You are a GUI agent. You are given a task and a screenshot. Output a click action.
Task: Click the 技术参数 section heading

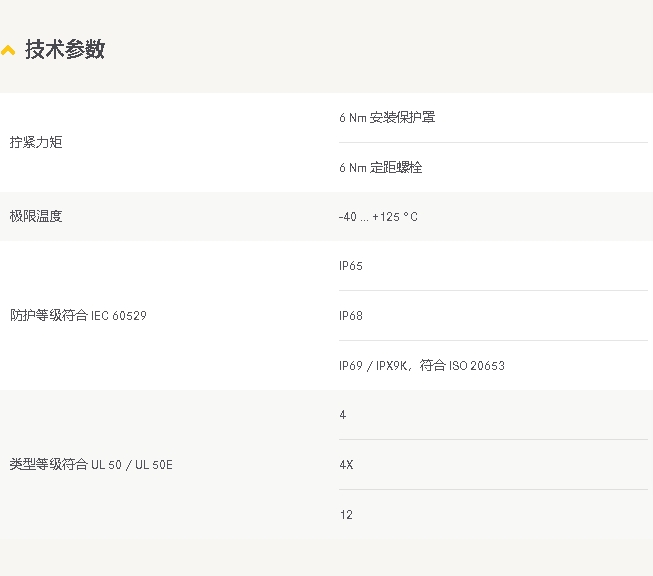[x=65, y=49]
